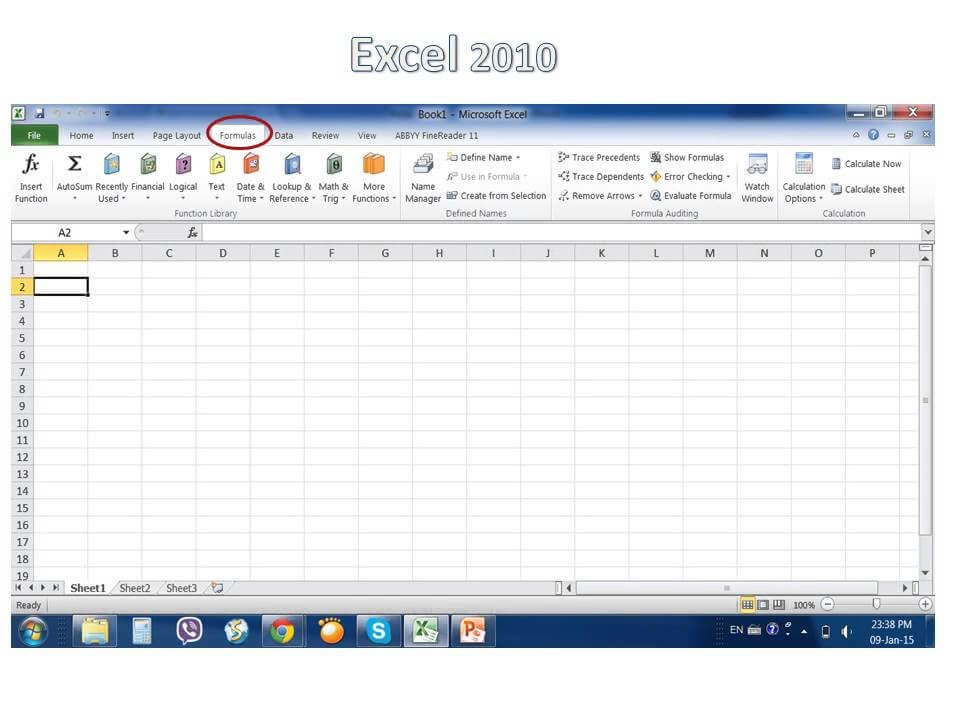Image resolution: width=960 pixels, height=720 pixels.
Task: Open the Insert Function dialog
Action: point(31,178)
